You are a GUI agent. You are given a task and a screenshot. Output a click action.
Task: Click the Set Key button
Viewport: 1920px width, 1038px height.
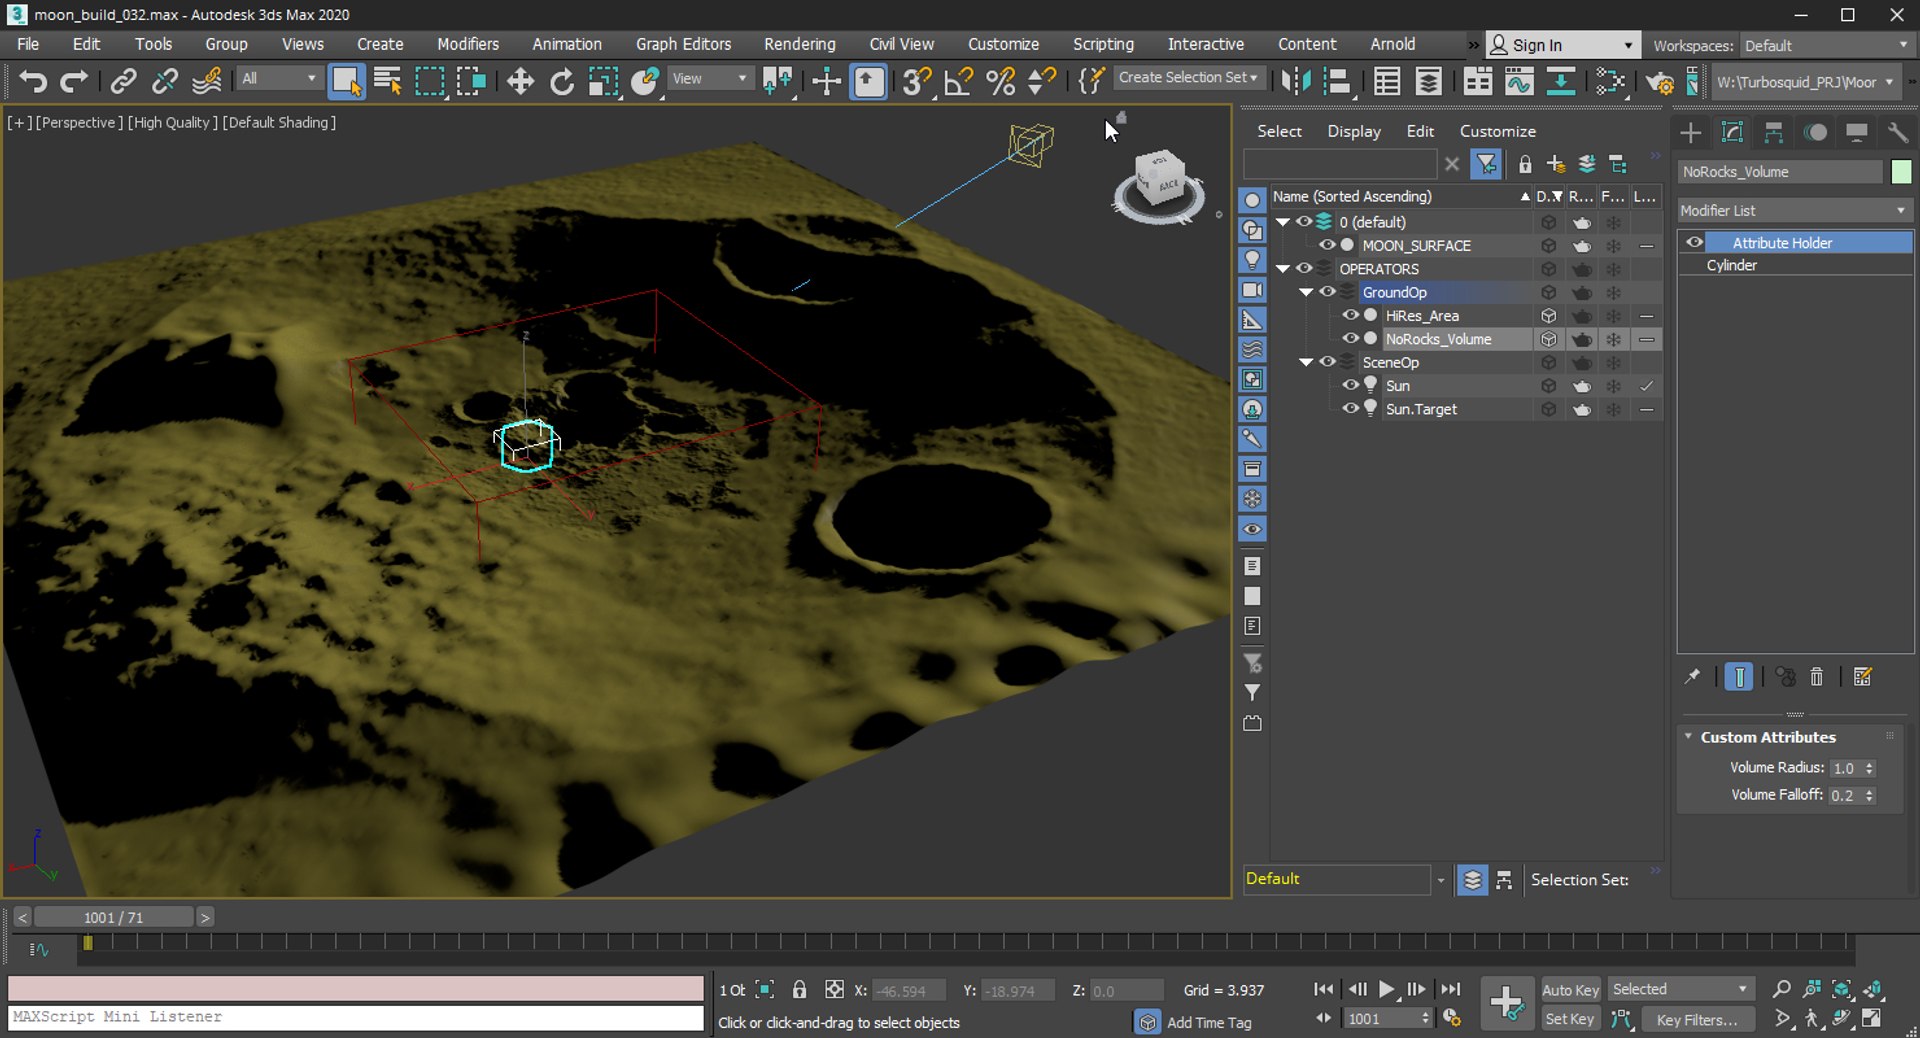[x=1569, y=1019]
